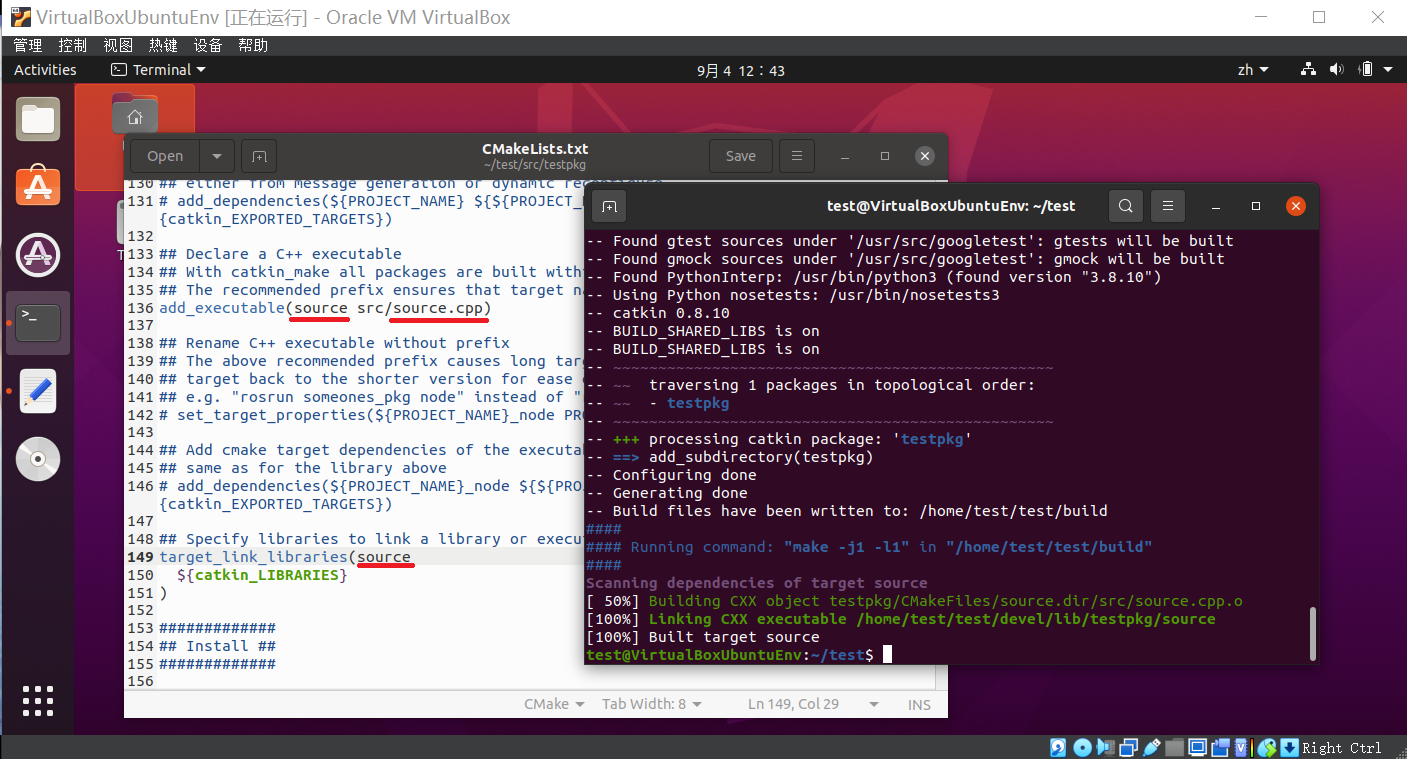
Task: Open the 控制 VirtualBox menu
Action: pos(72,45)
